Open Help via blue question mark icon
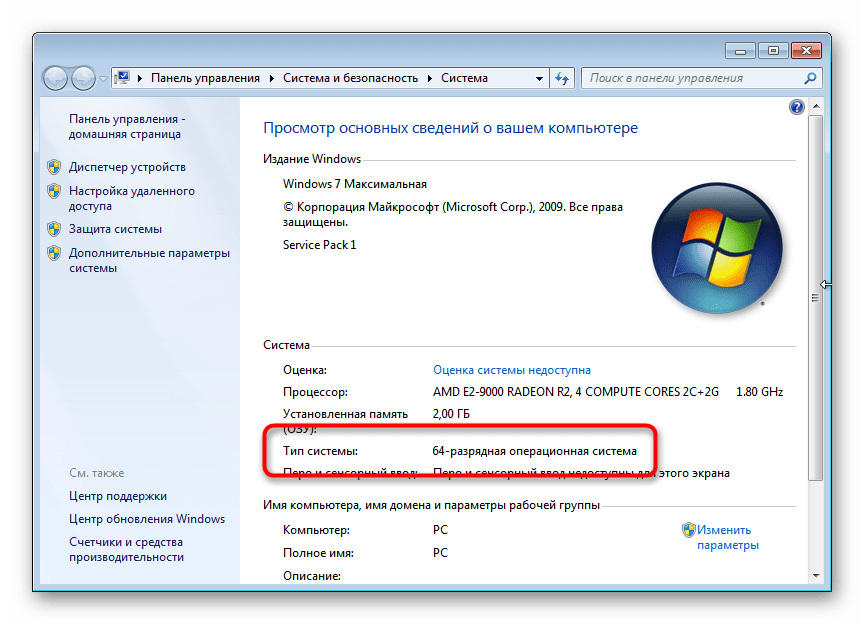 click(796, 107)
